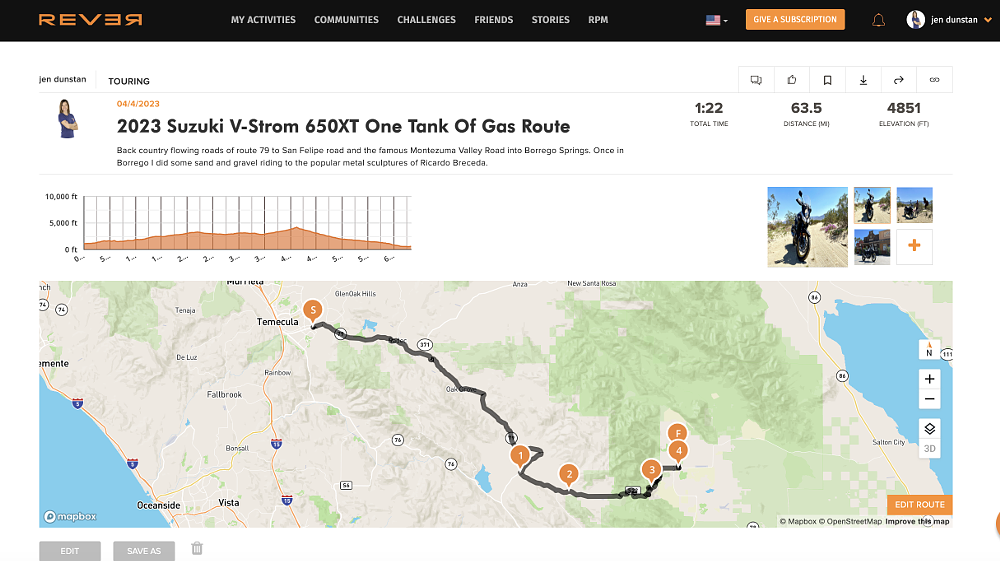Delete ride with trash icon
1000x561 pixels.
pos(197,548)
